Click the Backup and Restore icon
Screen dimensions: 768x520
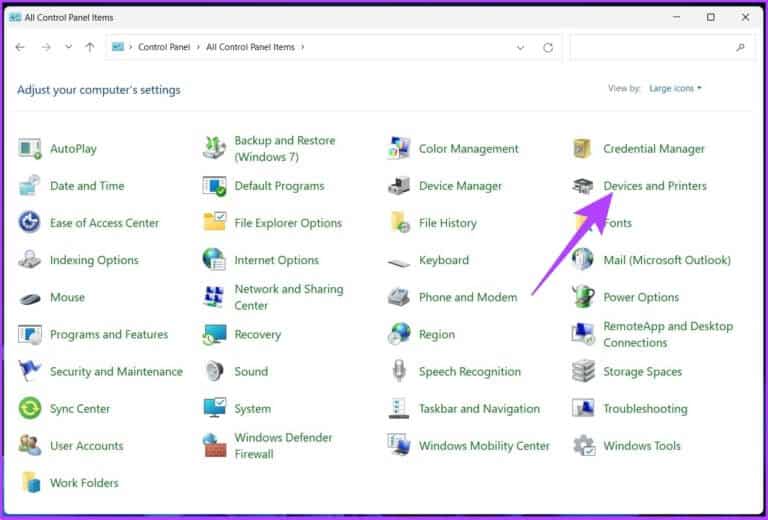pyautogui.click(x=214, y=148)
